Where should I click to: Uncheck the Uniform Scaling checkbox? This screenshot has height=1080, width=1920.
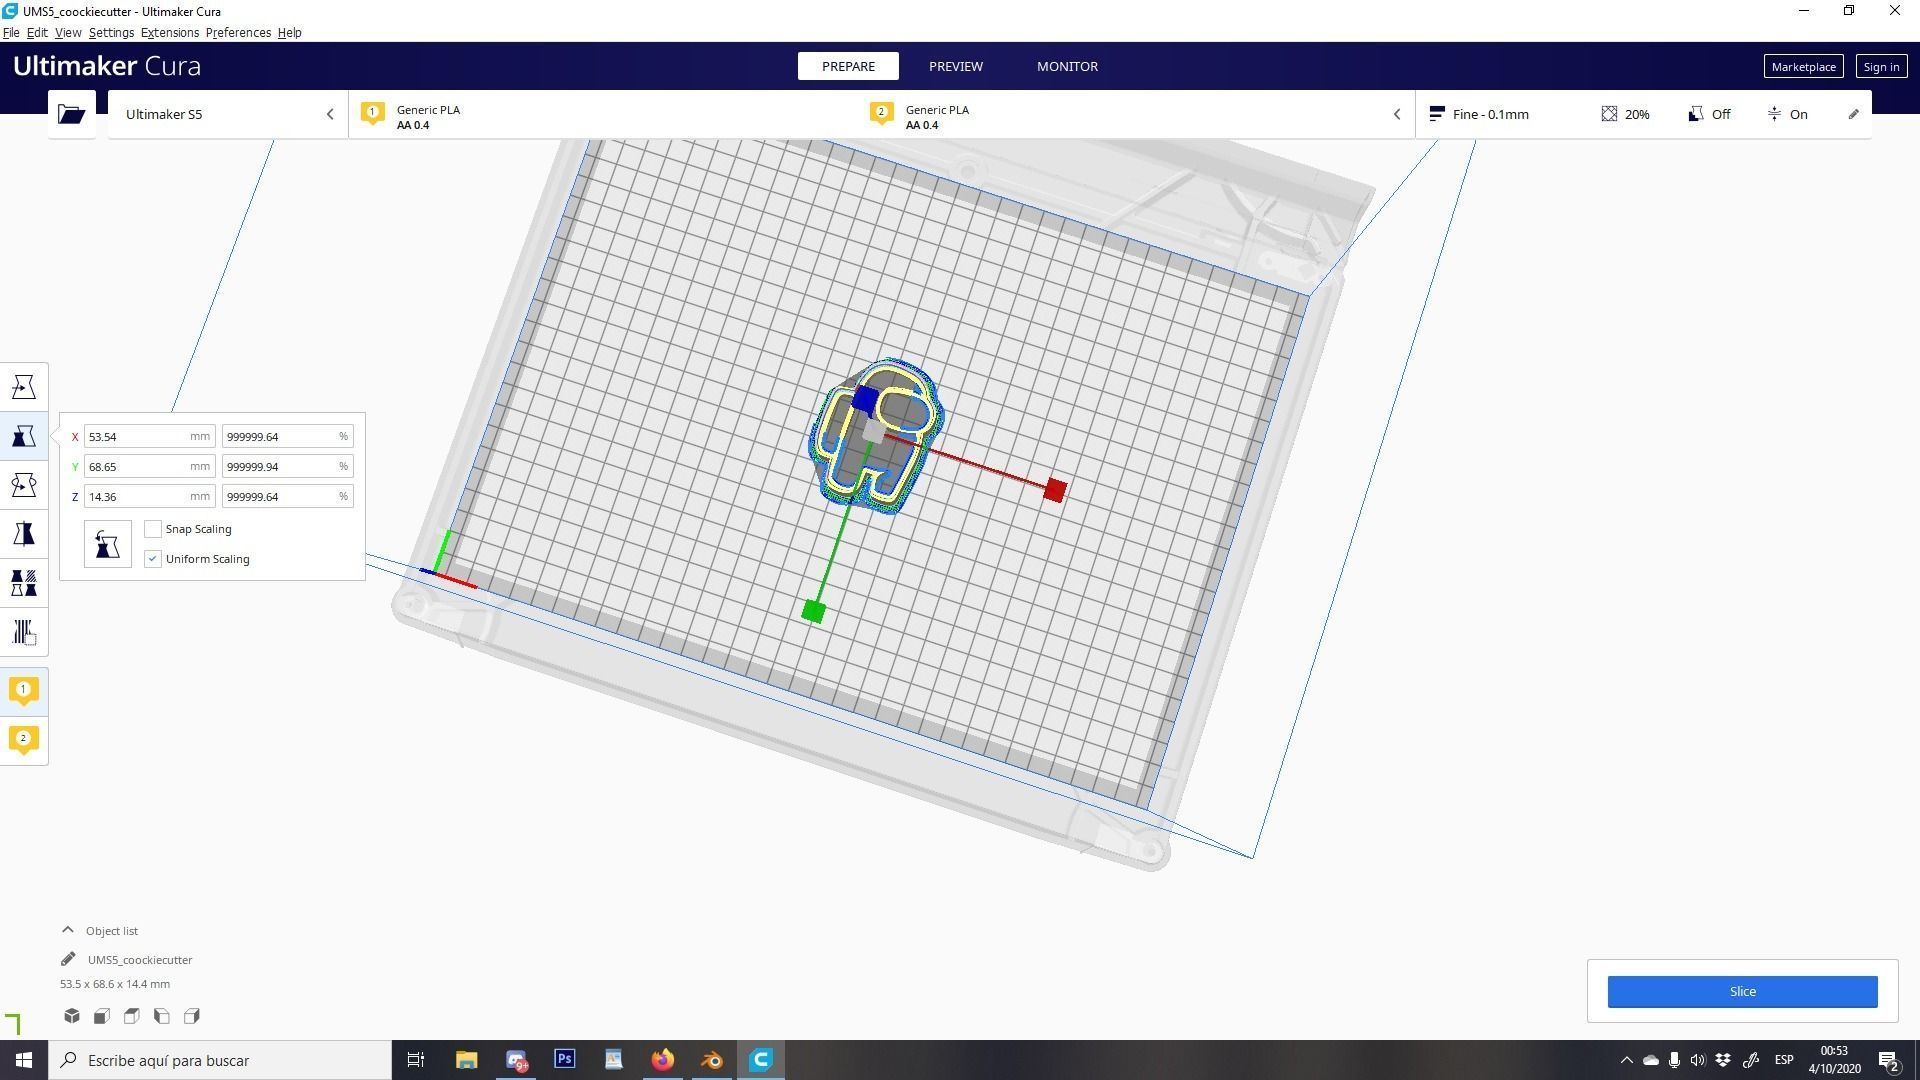153,559
